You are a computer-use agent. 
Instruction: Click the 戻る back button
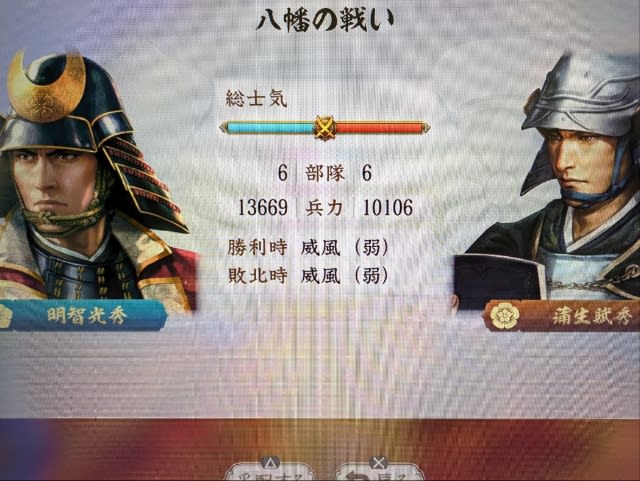coord(378,471)
